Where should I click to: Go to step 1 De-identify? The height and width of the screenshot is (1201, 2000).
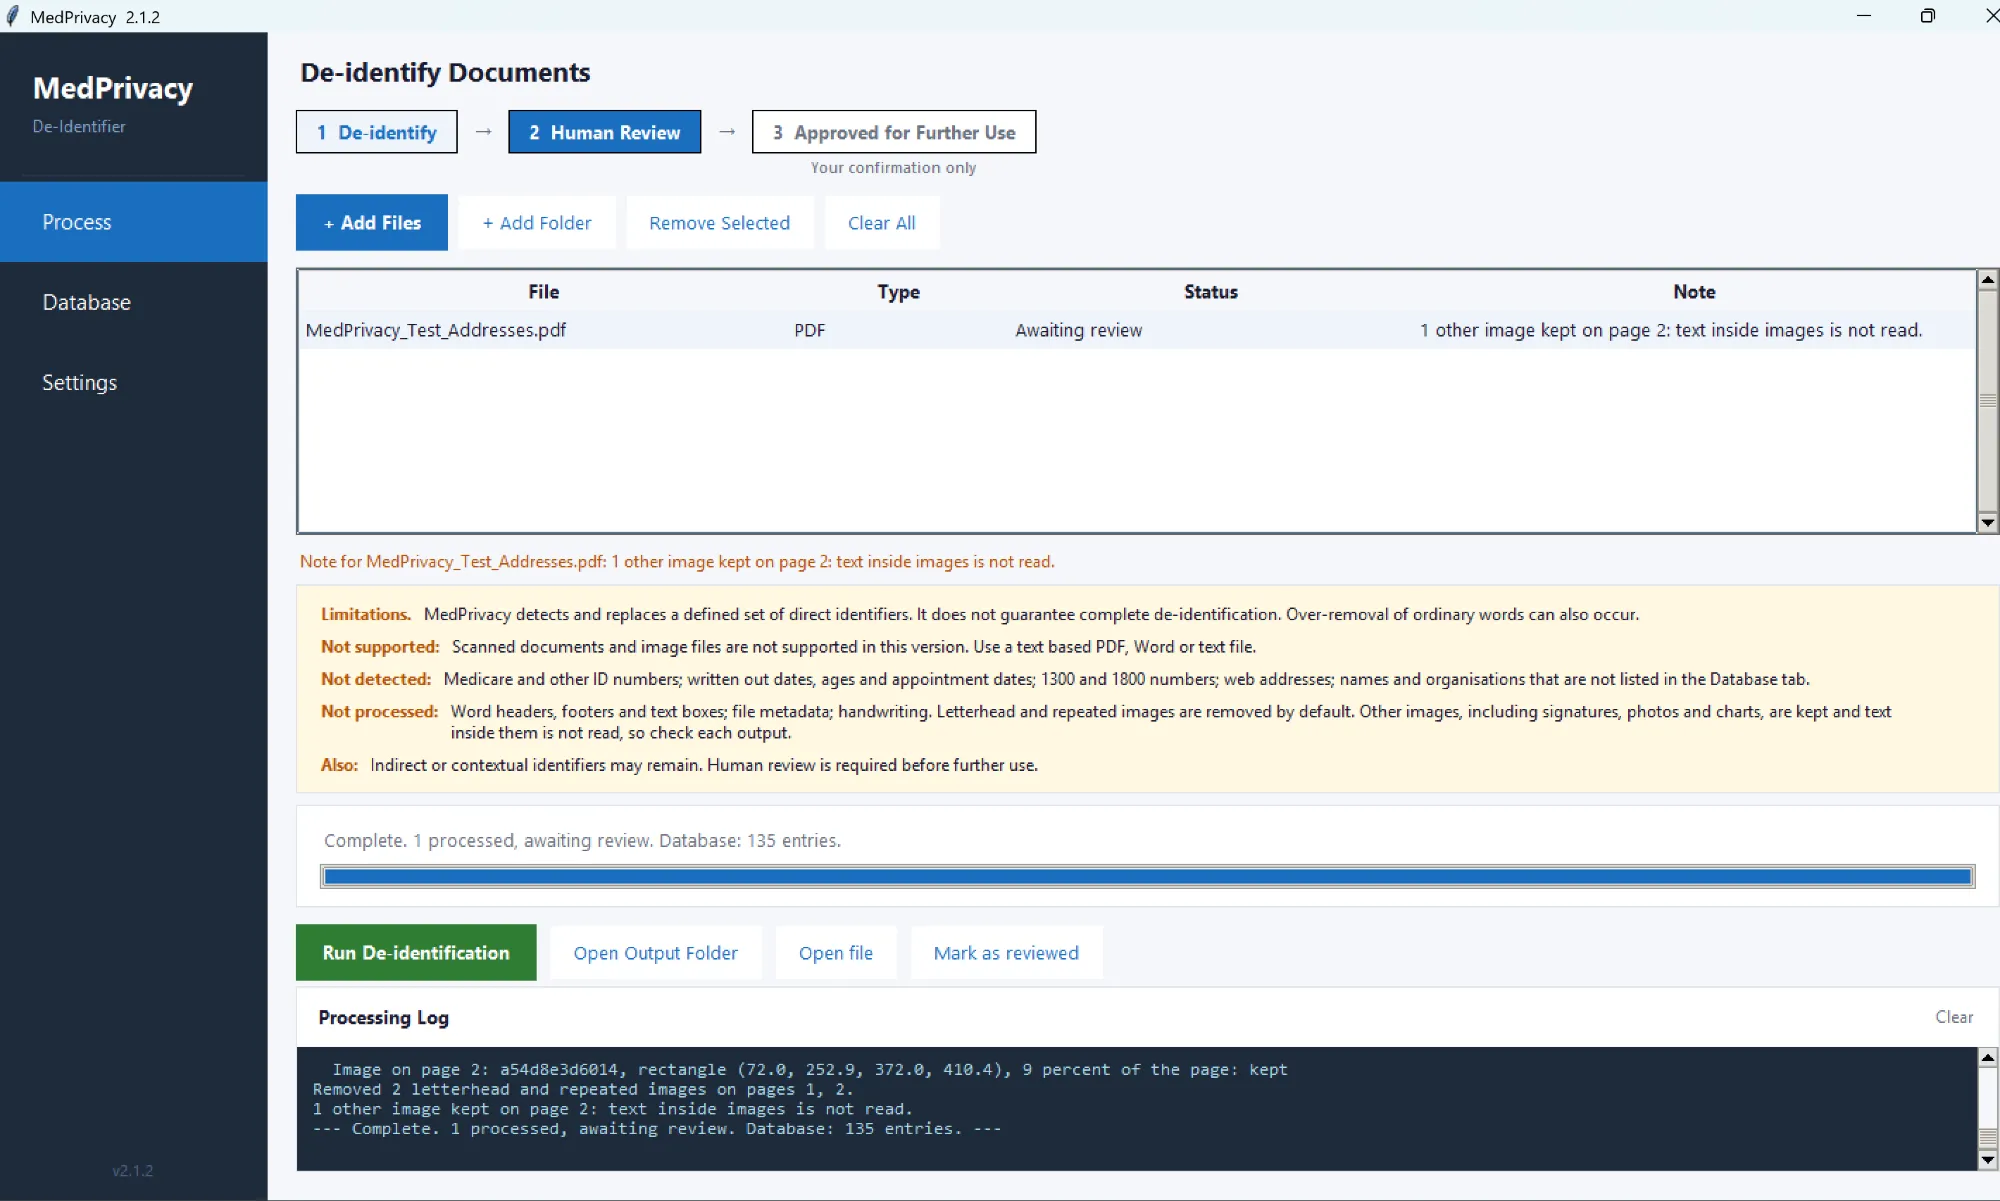tap(377, 132)
